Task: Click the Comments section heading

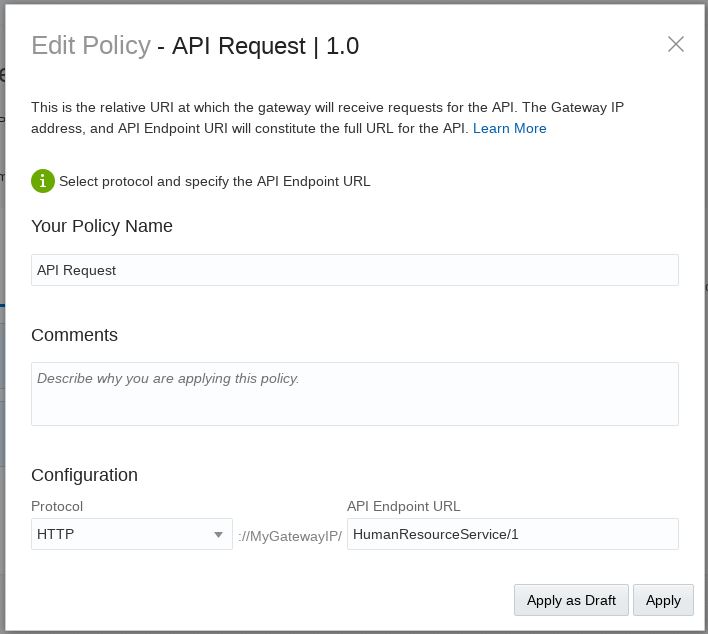Action: [x=74, y=335]
